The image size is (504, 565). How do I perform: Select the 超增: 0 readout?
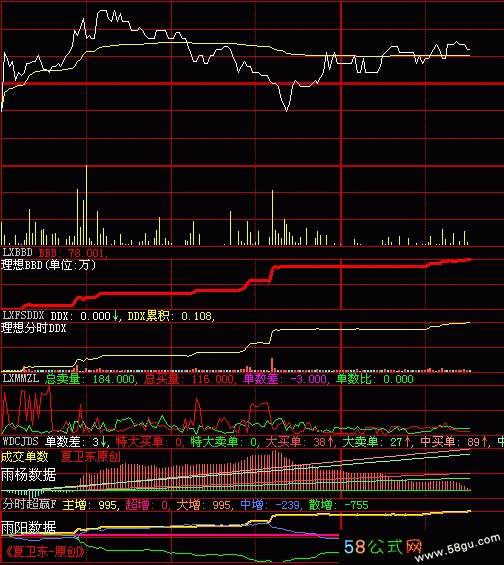tap(148, 504)
